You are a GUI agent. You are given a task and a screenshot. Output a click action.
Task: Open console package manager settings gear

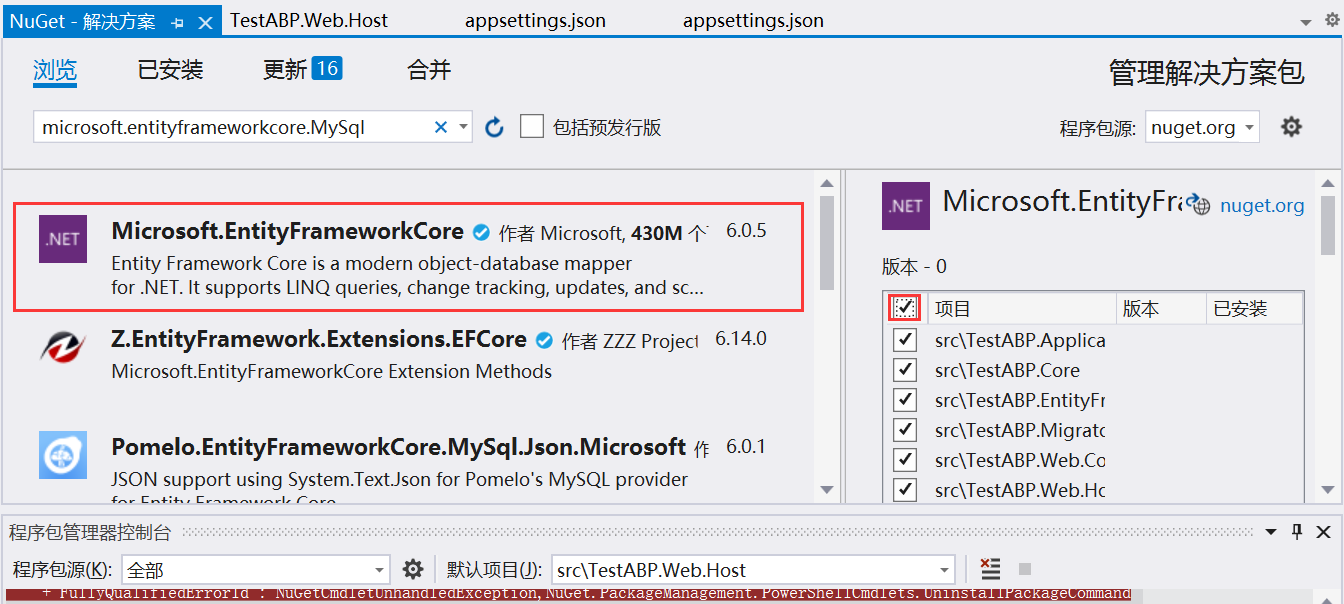tap(412, 570)
